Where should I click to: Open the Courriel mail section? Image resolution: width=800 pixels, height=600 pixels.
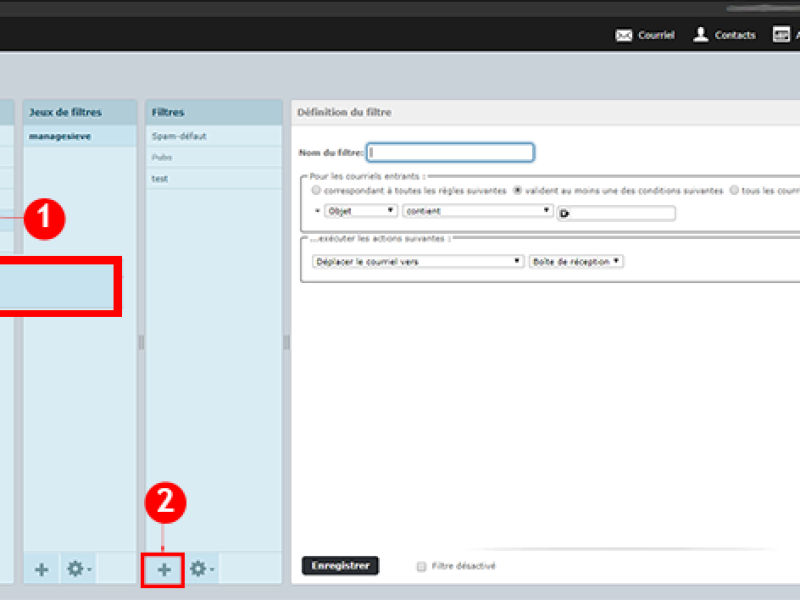[x=645, y=35]
